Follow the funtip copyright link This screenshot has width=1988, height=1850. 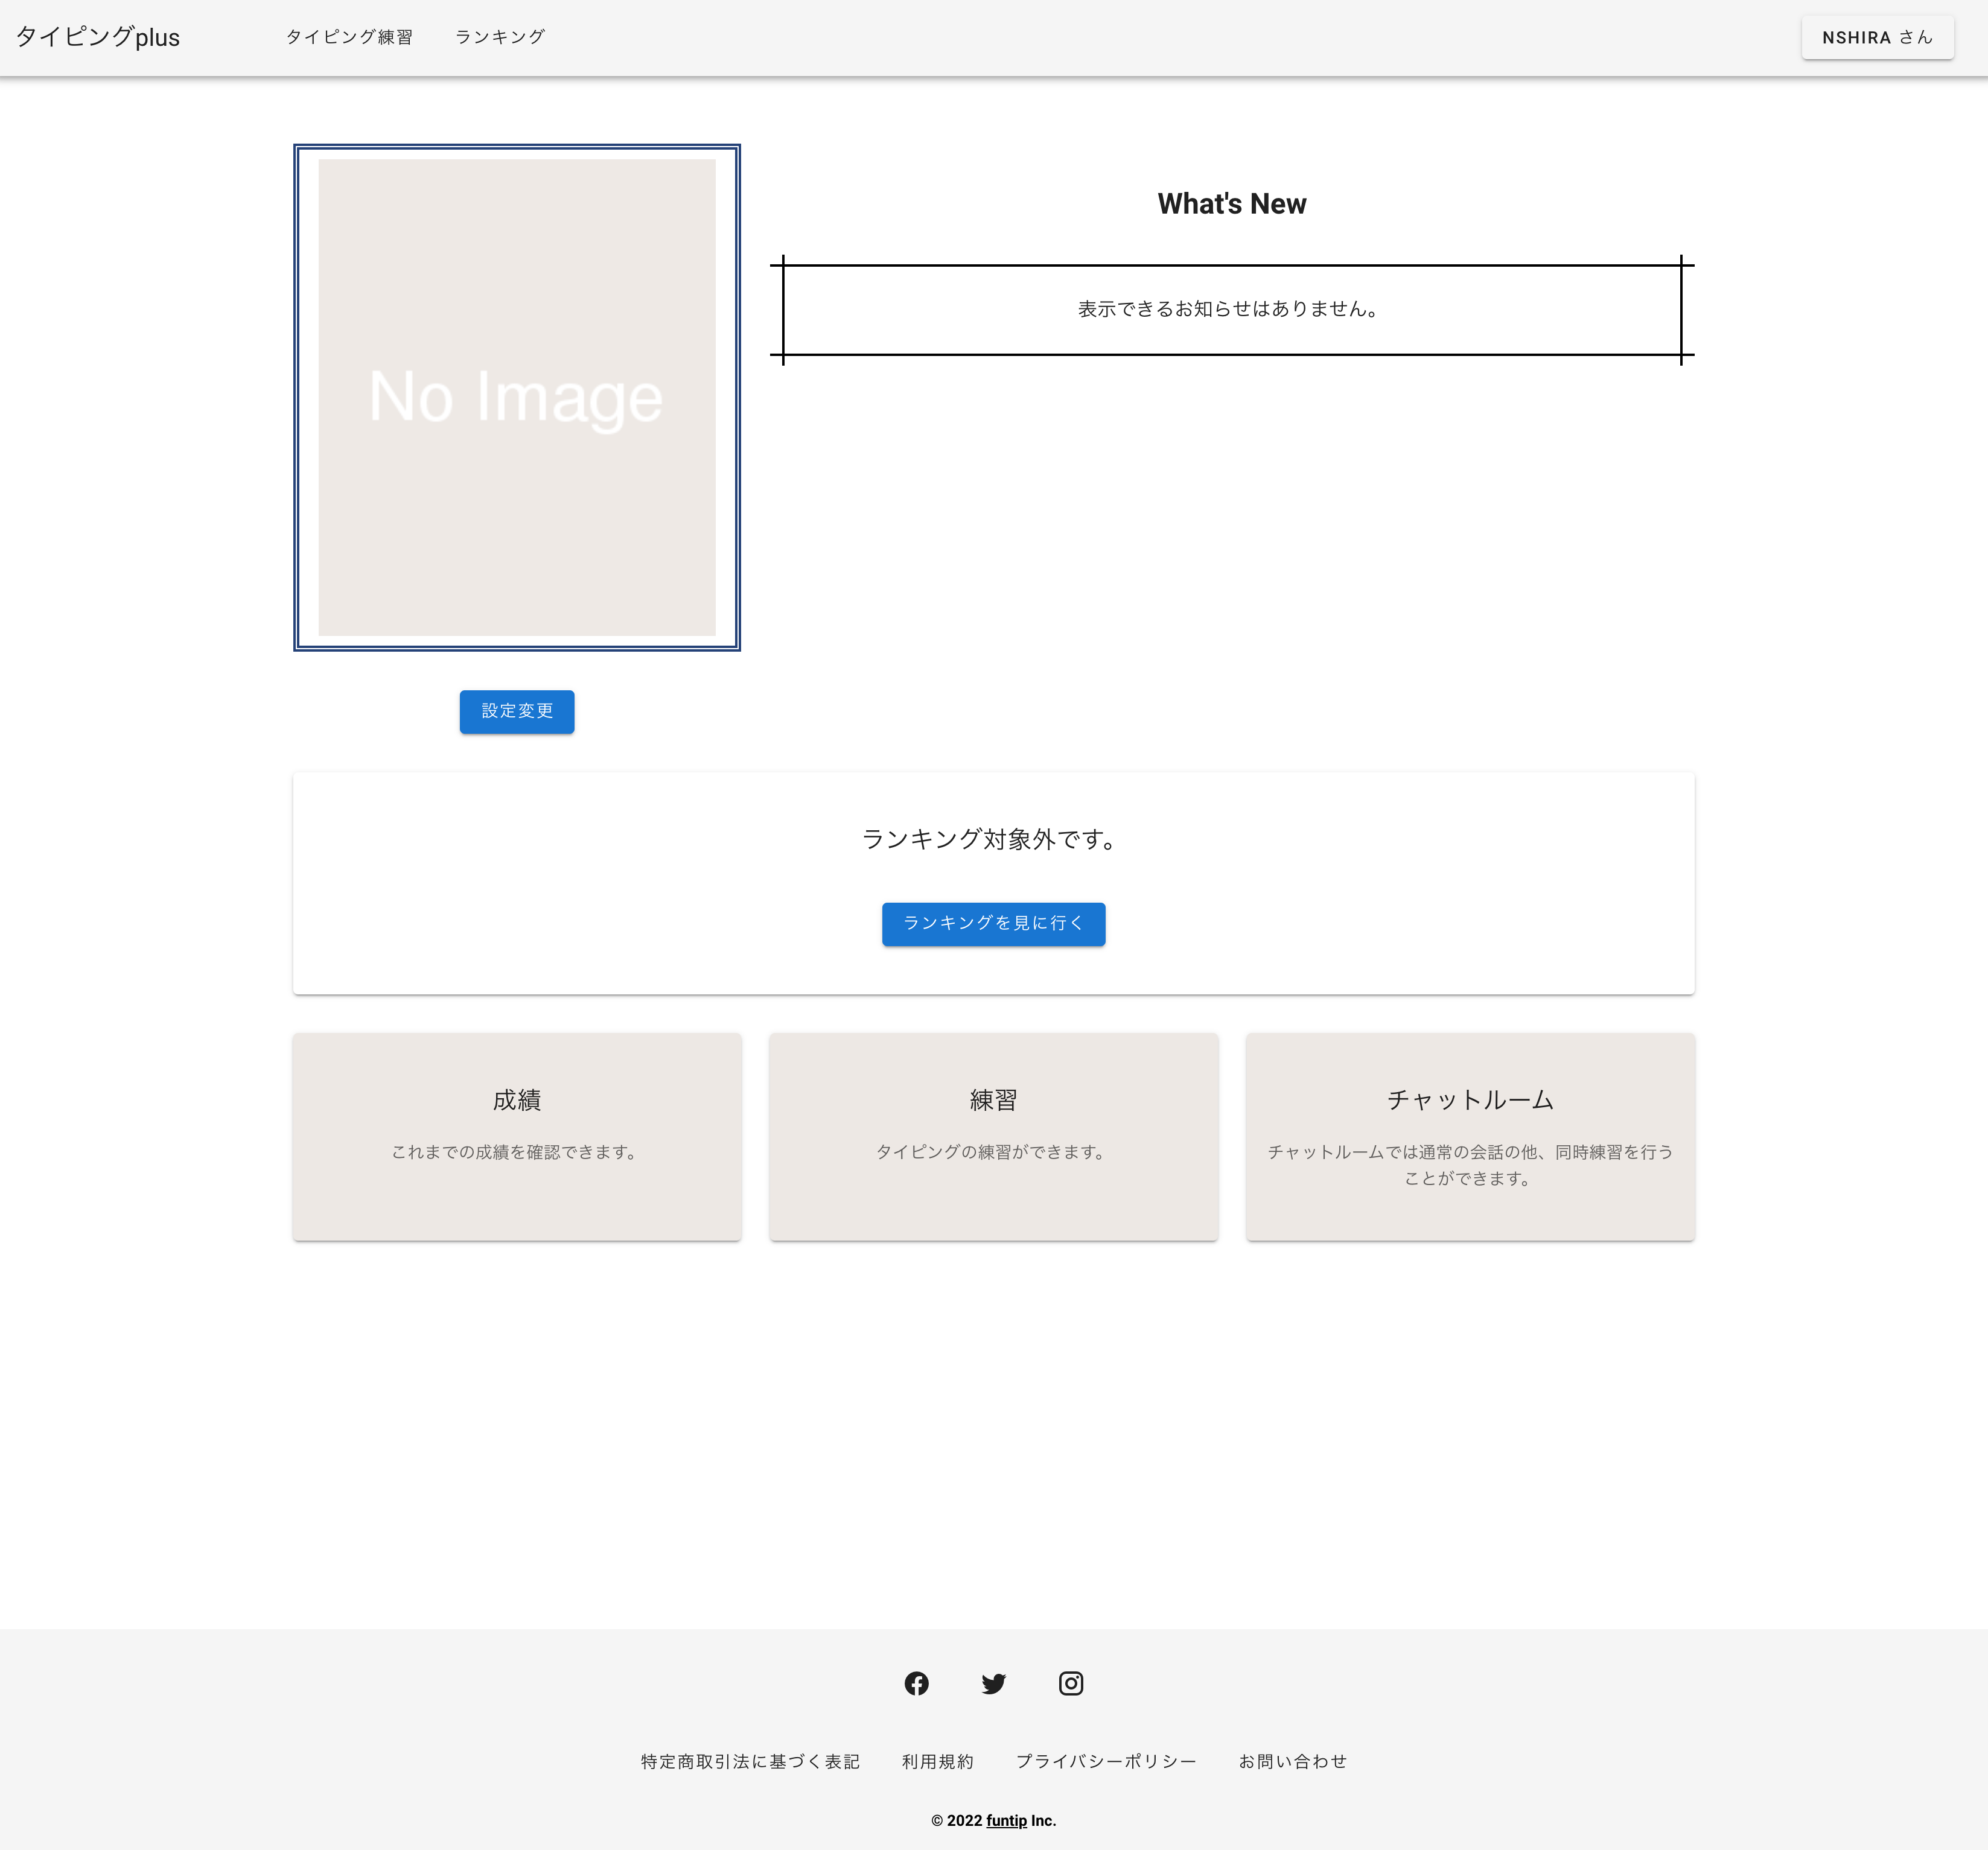(x=1006, y=1820)
